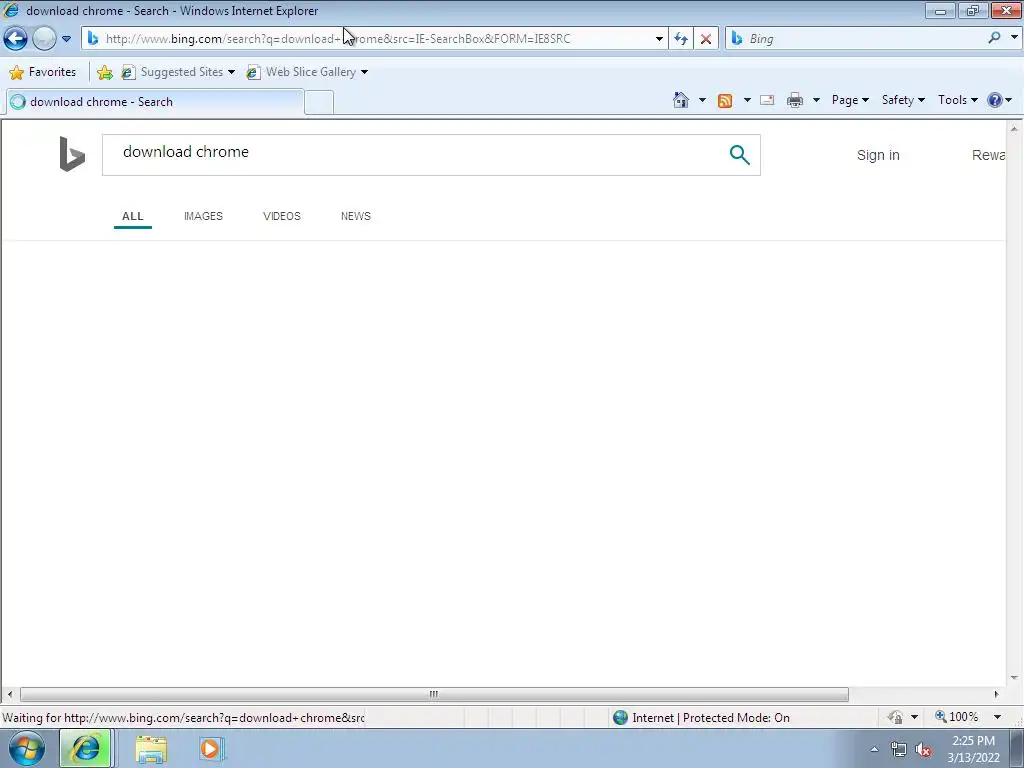This screenshot has height=768, width=1024.
Task: Click the network tray icon
Action: (x=899, y=750)
